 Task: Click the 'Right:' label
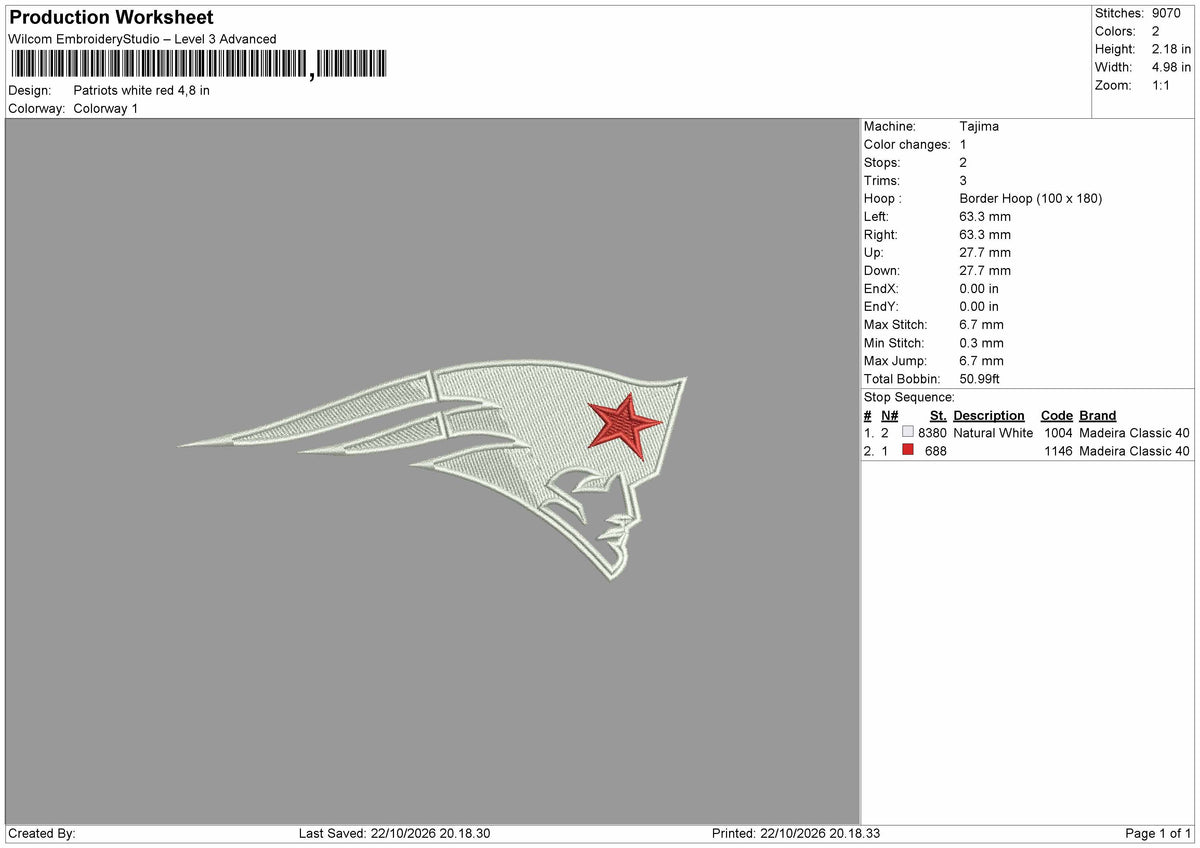pyautogui.click(x=881, y=234)
